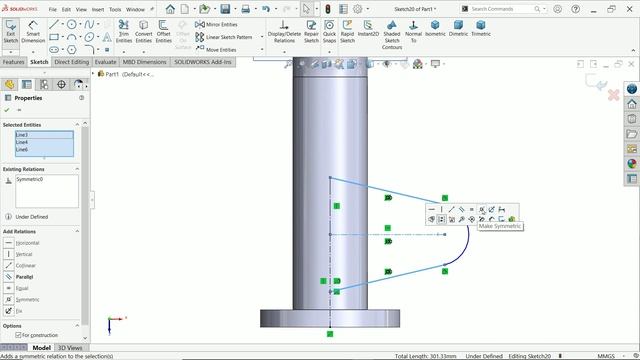Click Make Symmetric in context toolbar

click(x=482, y=209)
